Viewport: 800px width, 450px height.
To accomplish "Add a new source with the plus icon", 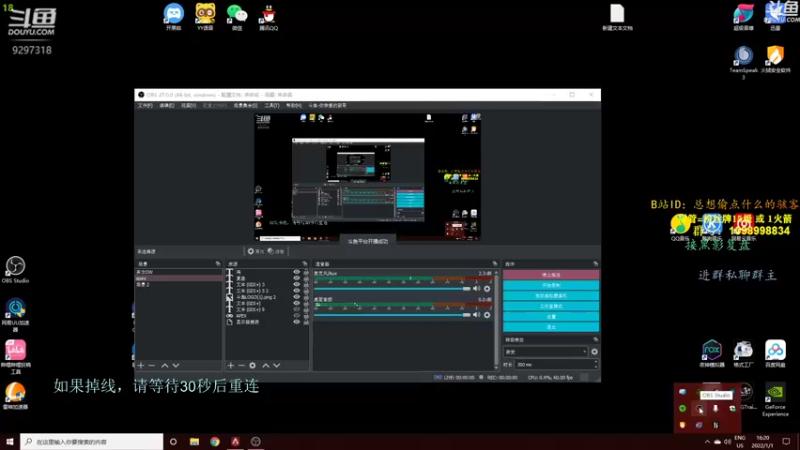I will pyautogui.click(x=231, y=365).
